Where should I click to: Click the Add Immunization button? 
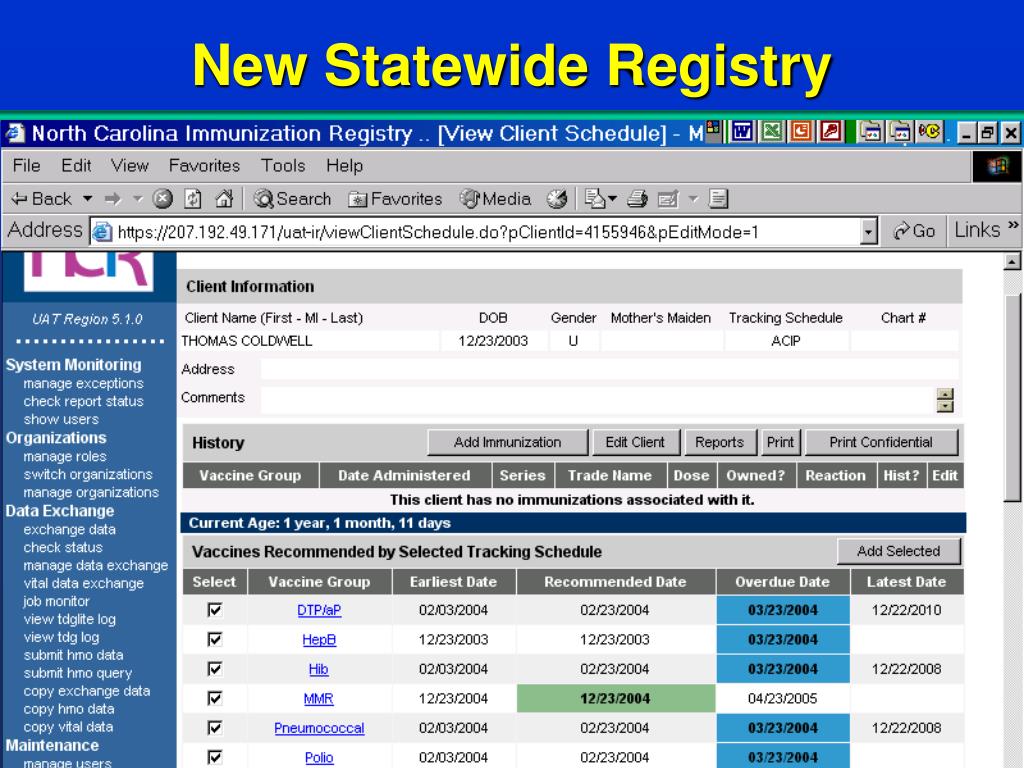(x=507, y=442)
